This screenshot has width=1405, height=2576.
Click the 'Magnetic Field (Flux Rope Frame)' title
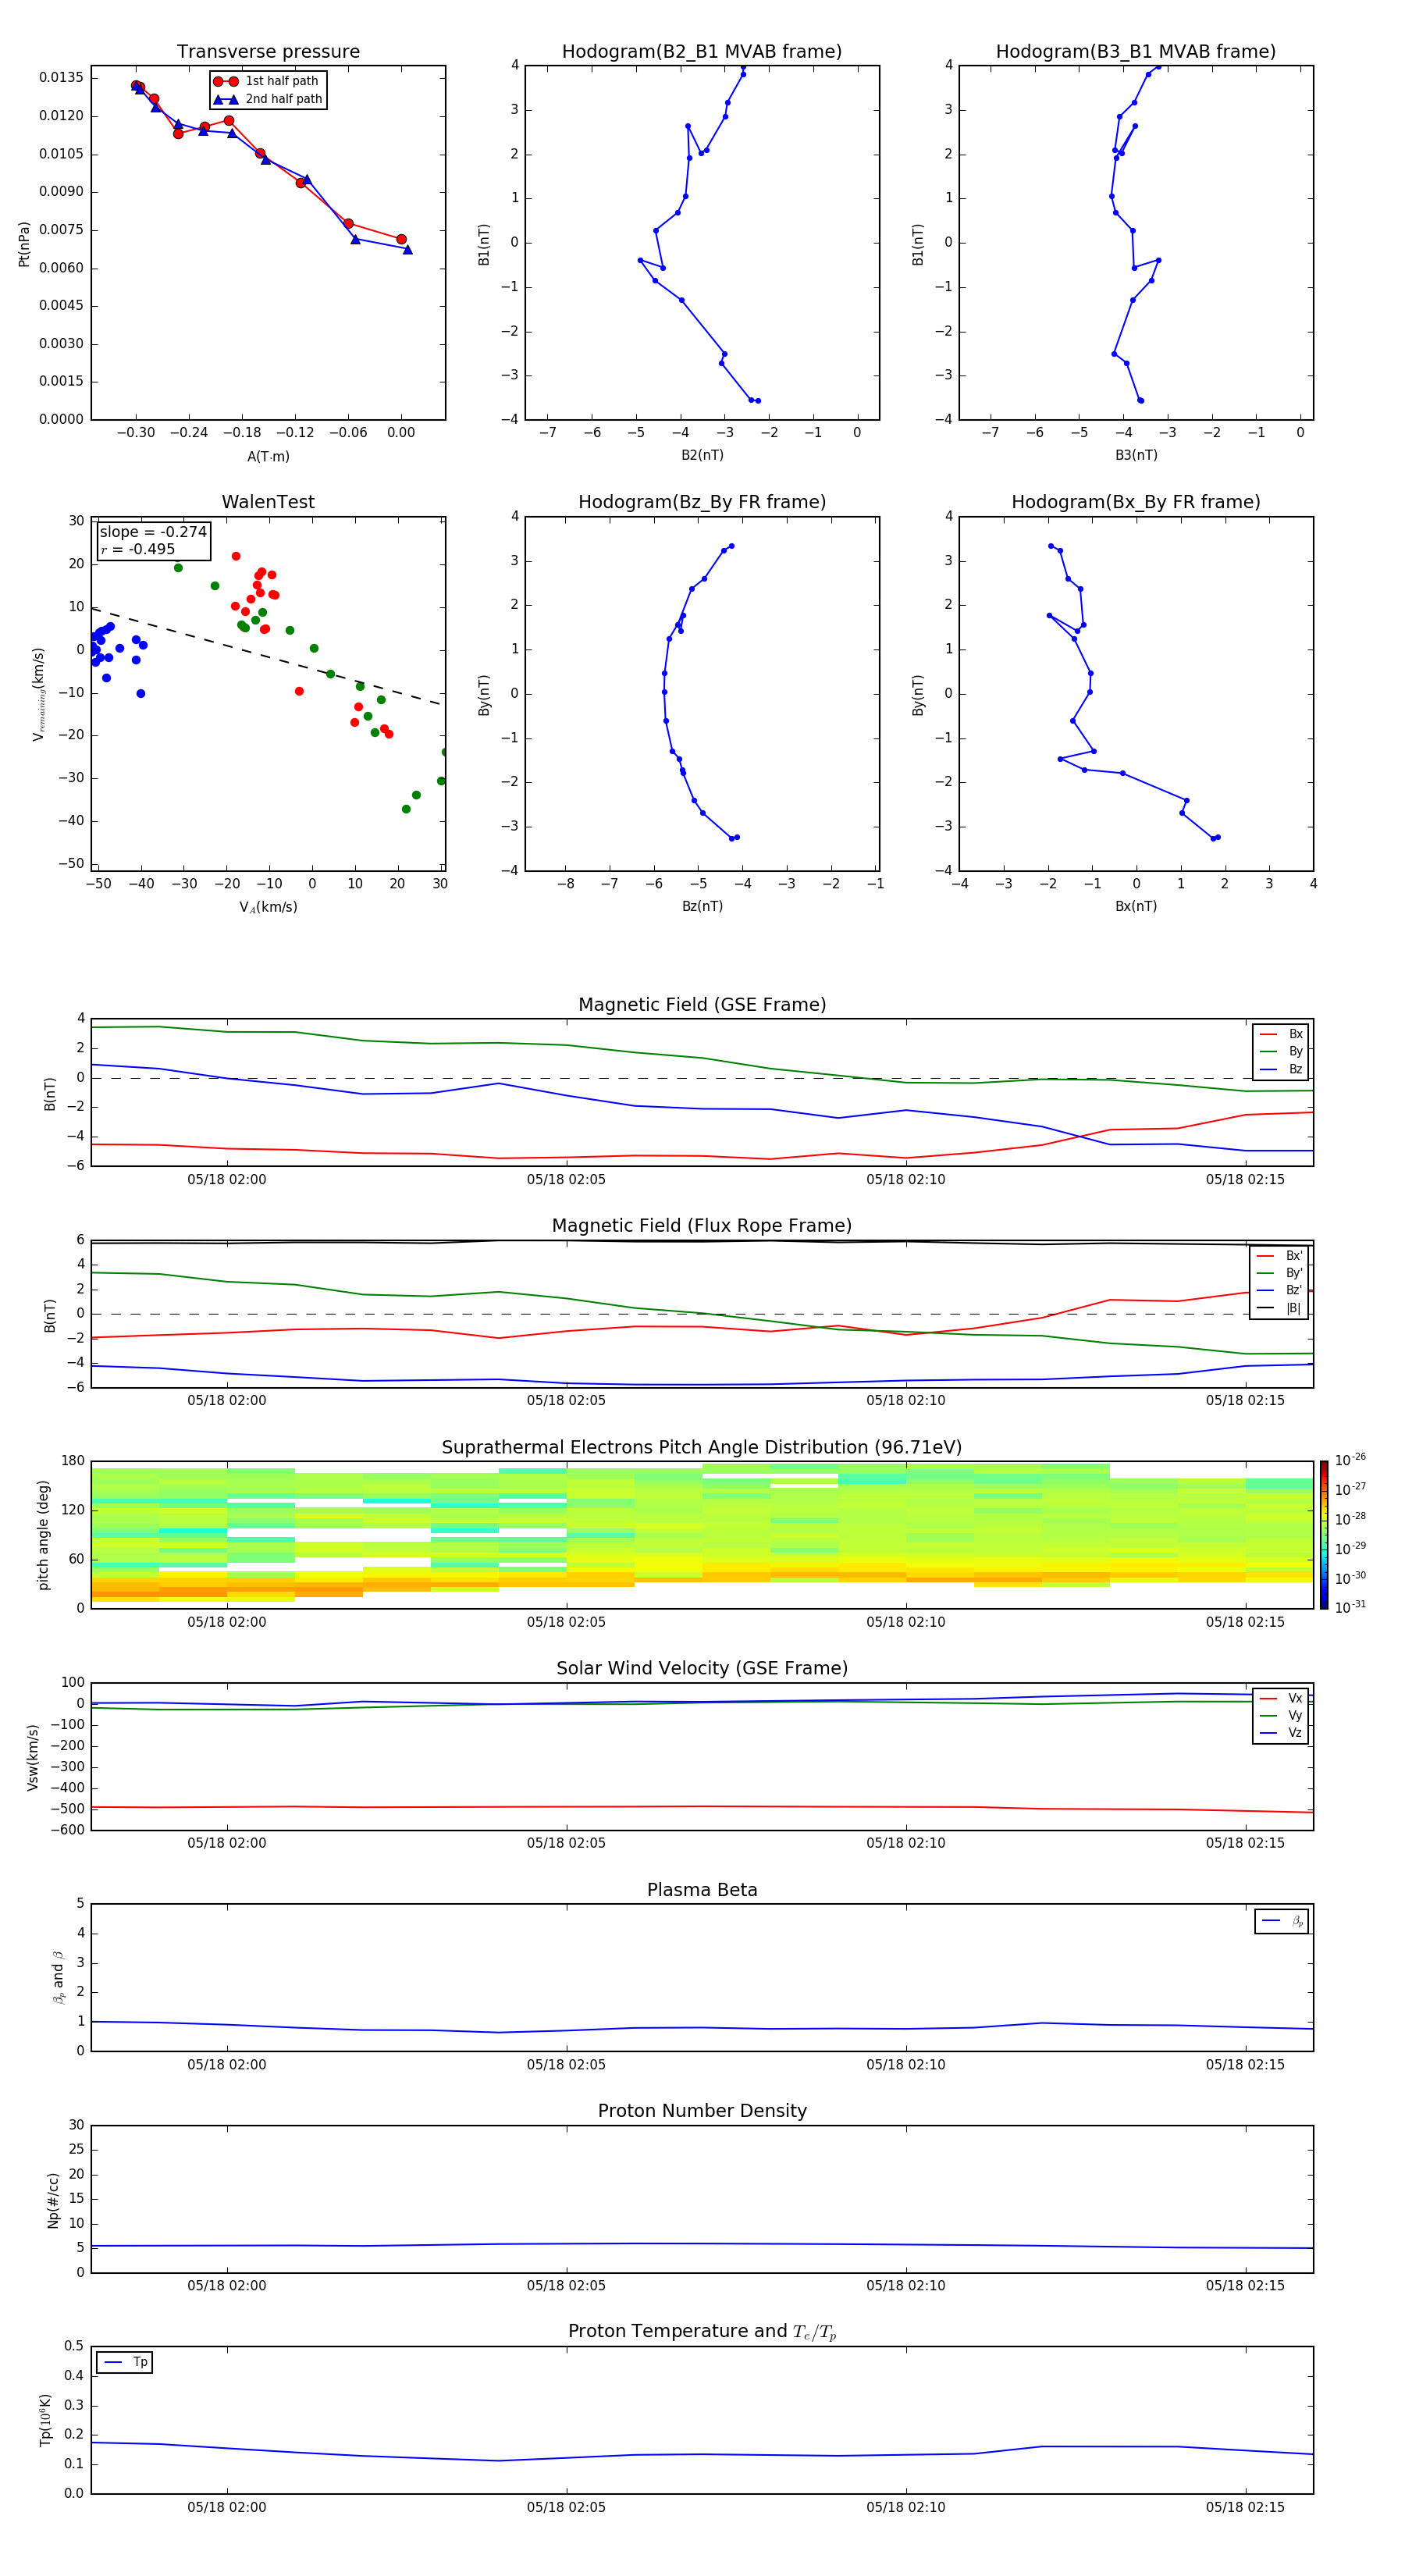702,1226
